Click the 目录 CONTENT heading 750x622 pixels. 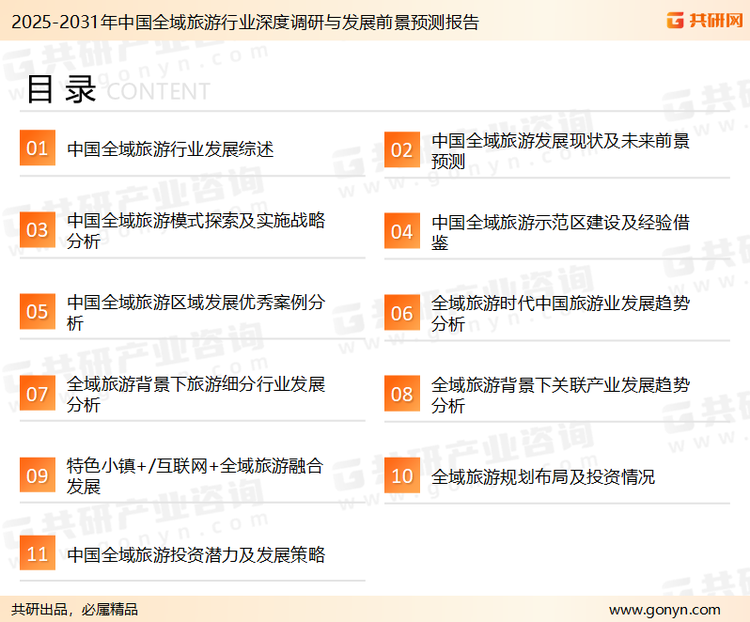(x=117, y=90)
